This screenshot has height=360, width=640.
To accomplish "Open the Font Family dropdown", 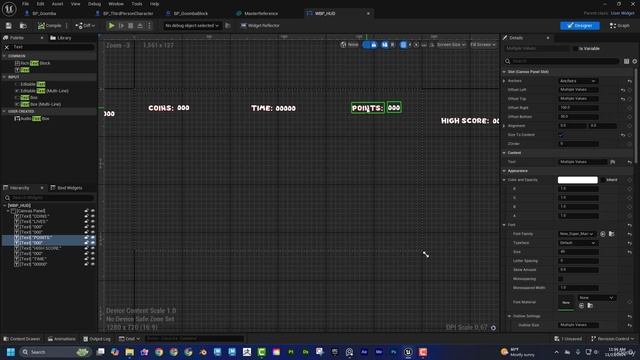I will (578, 234).
